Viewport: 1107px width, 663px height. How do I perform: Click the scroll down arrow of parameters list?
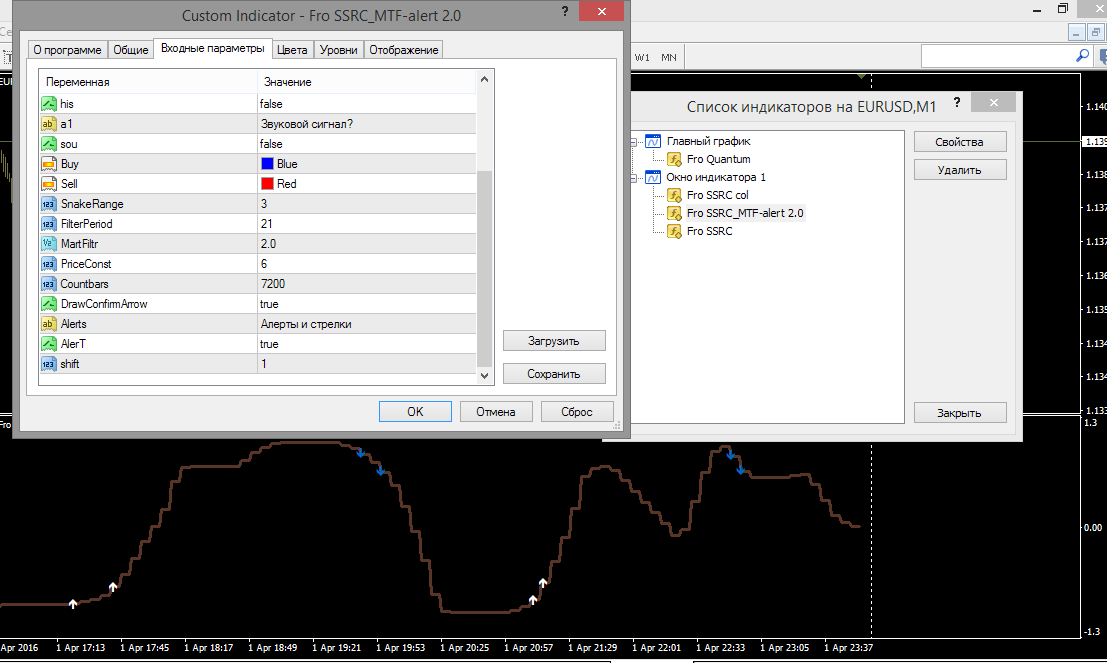coord(484,376)
